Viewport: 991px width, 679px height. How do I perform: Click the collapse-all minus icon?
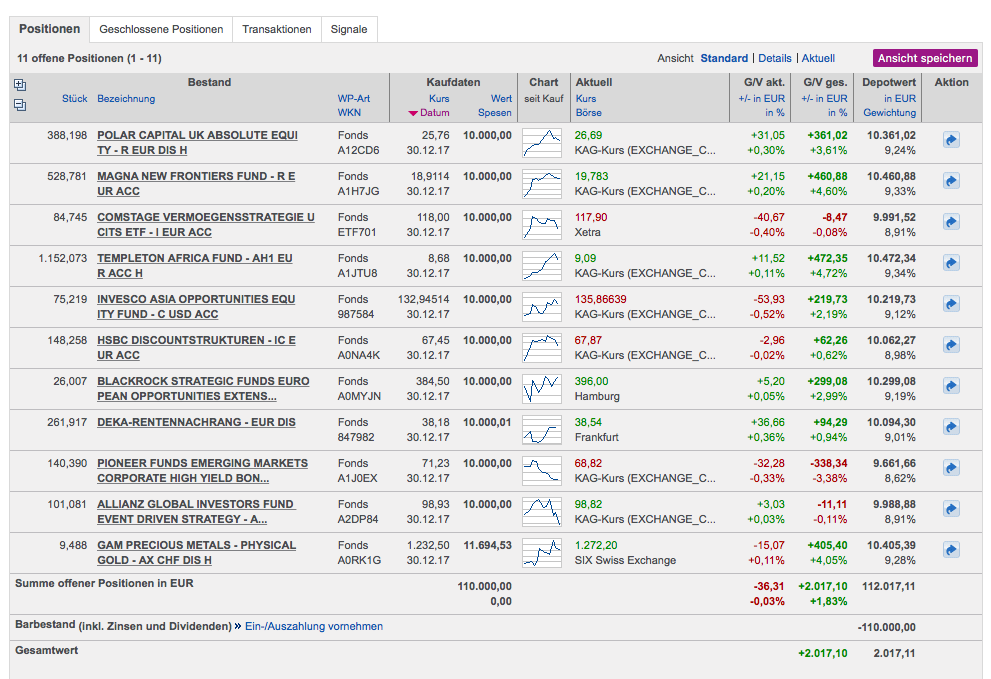(20, 104)
